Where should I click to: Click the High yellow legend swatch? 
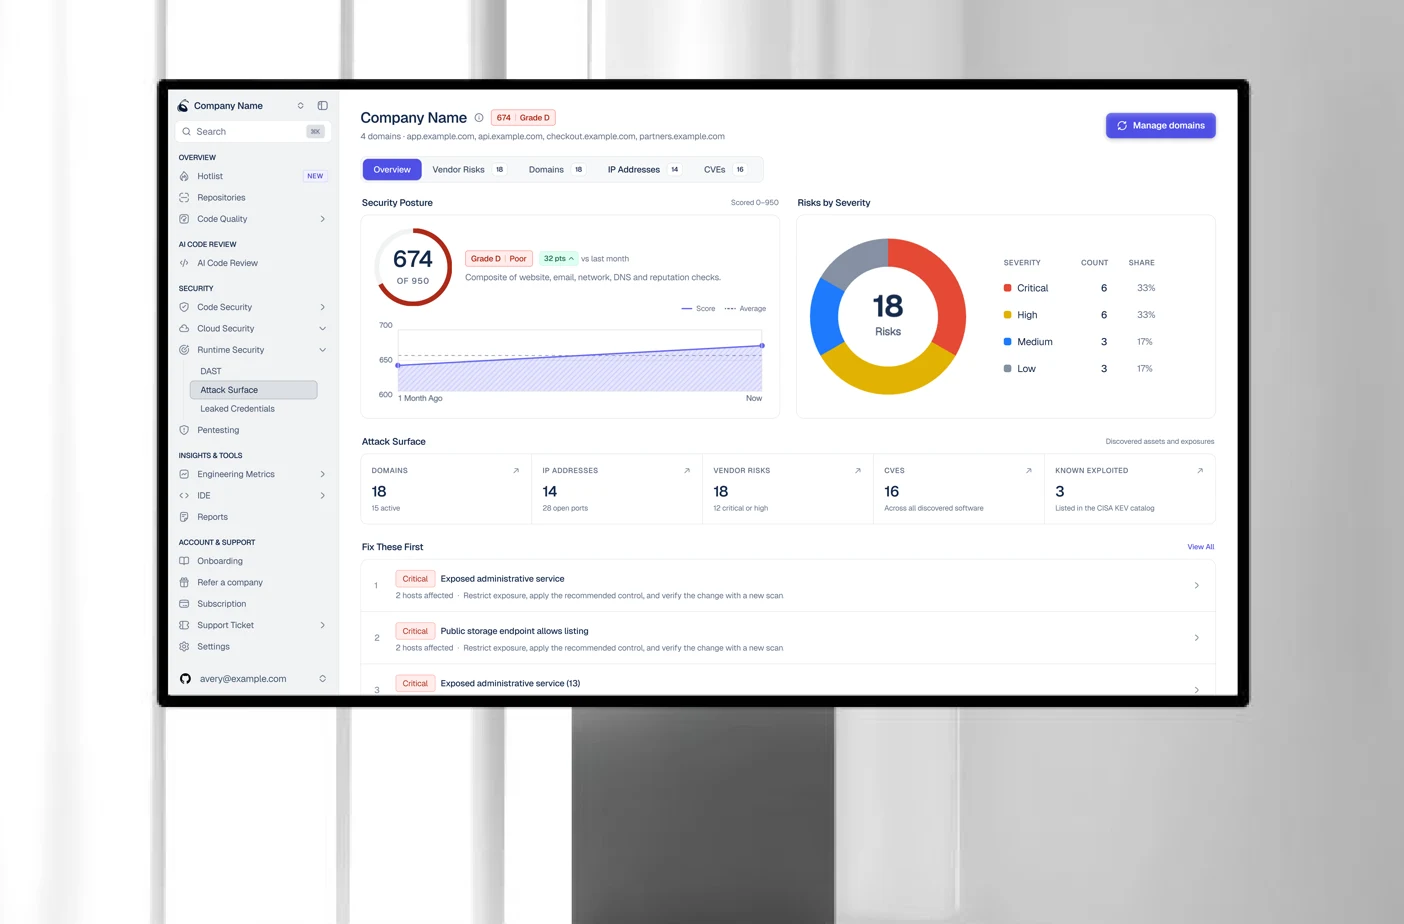click(1007, 315)
